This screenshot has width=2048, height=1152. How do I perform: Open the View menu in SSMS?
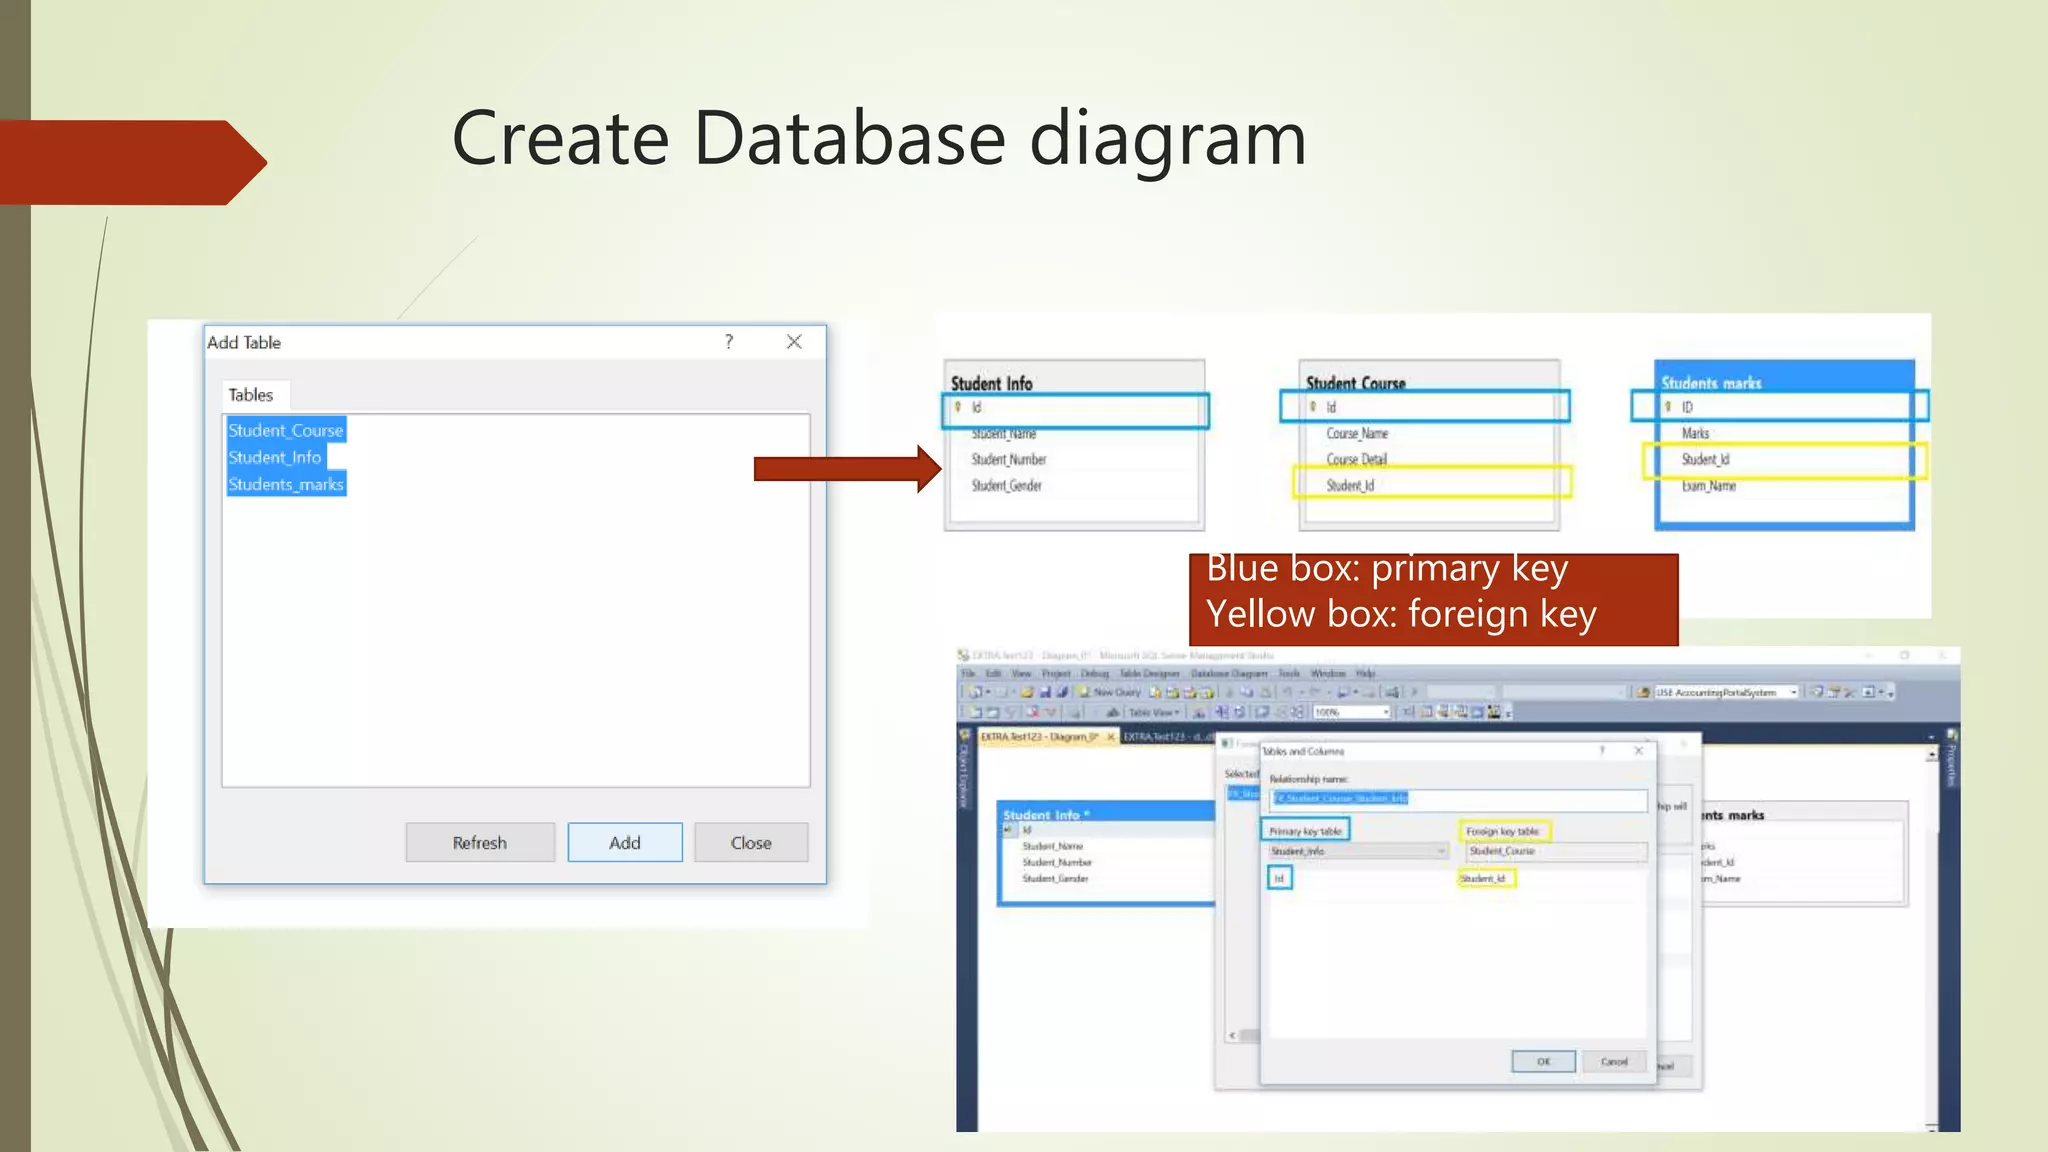tap(1021, 673)
